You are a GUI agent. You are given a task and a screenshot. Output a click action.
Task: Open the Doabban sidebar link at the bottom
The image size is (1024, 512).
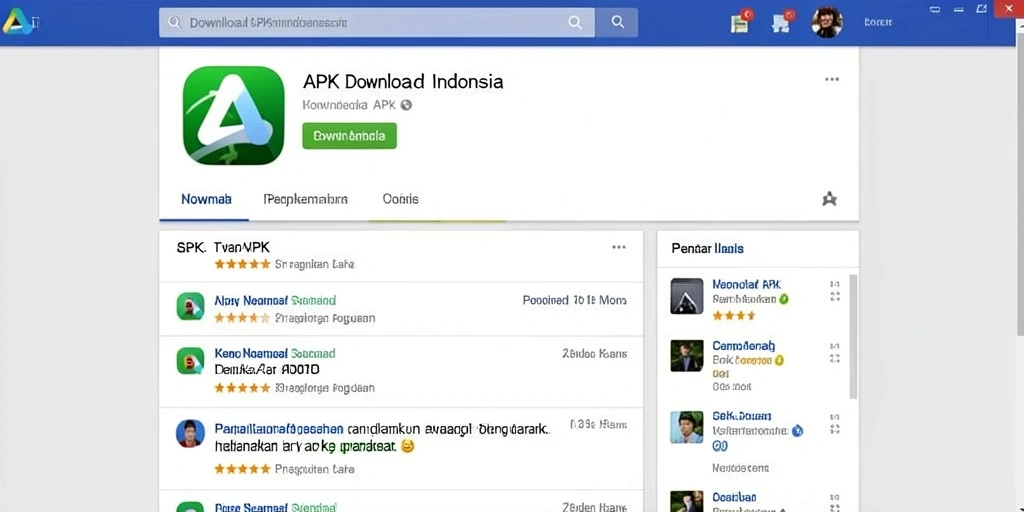pyautogui.click(x=735, y=498)
